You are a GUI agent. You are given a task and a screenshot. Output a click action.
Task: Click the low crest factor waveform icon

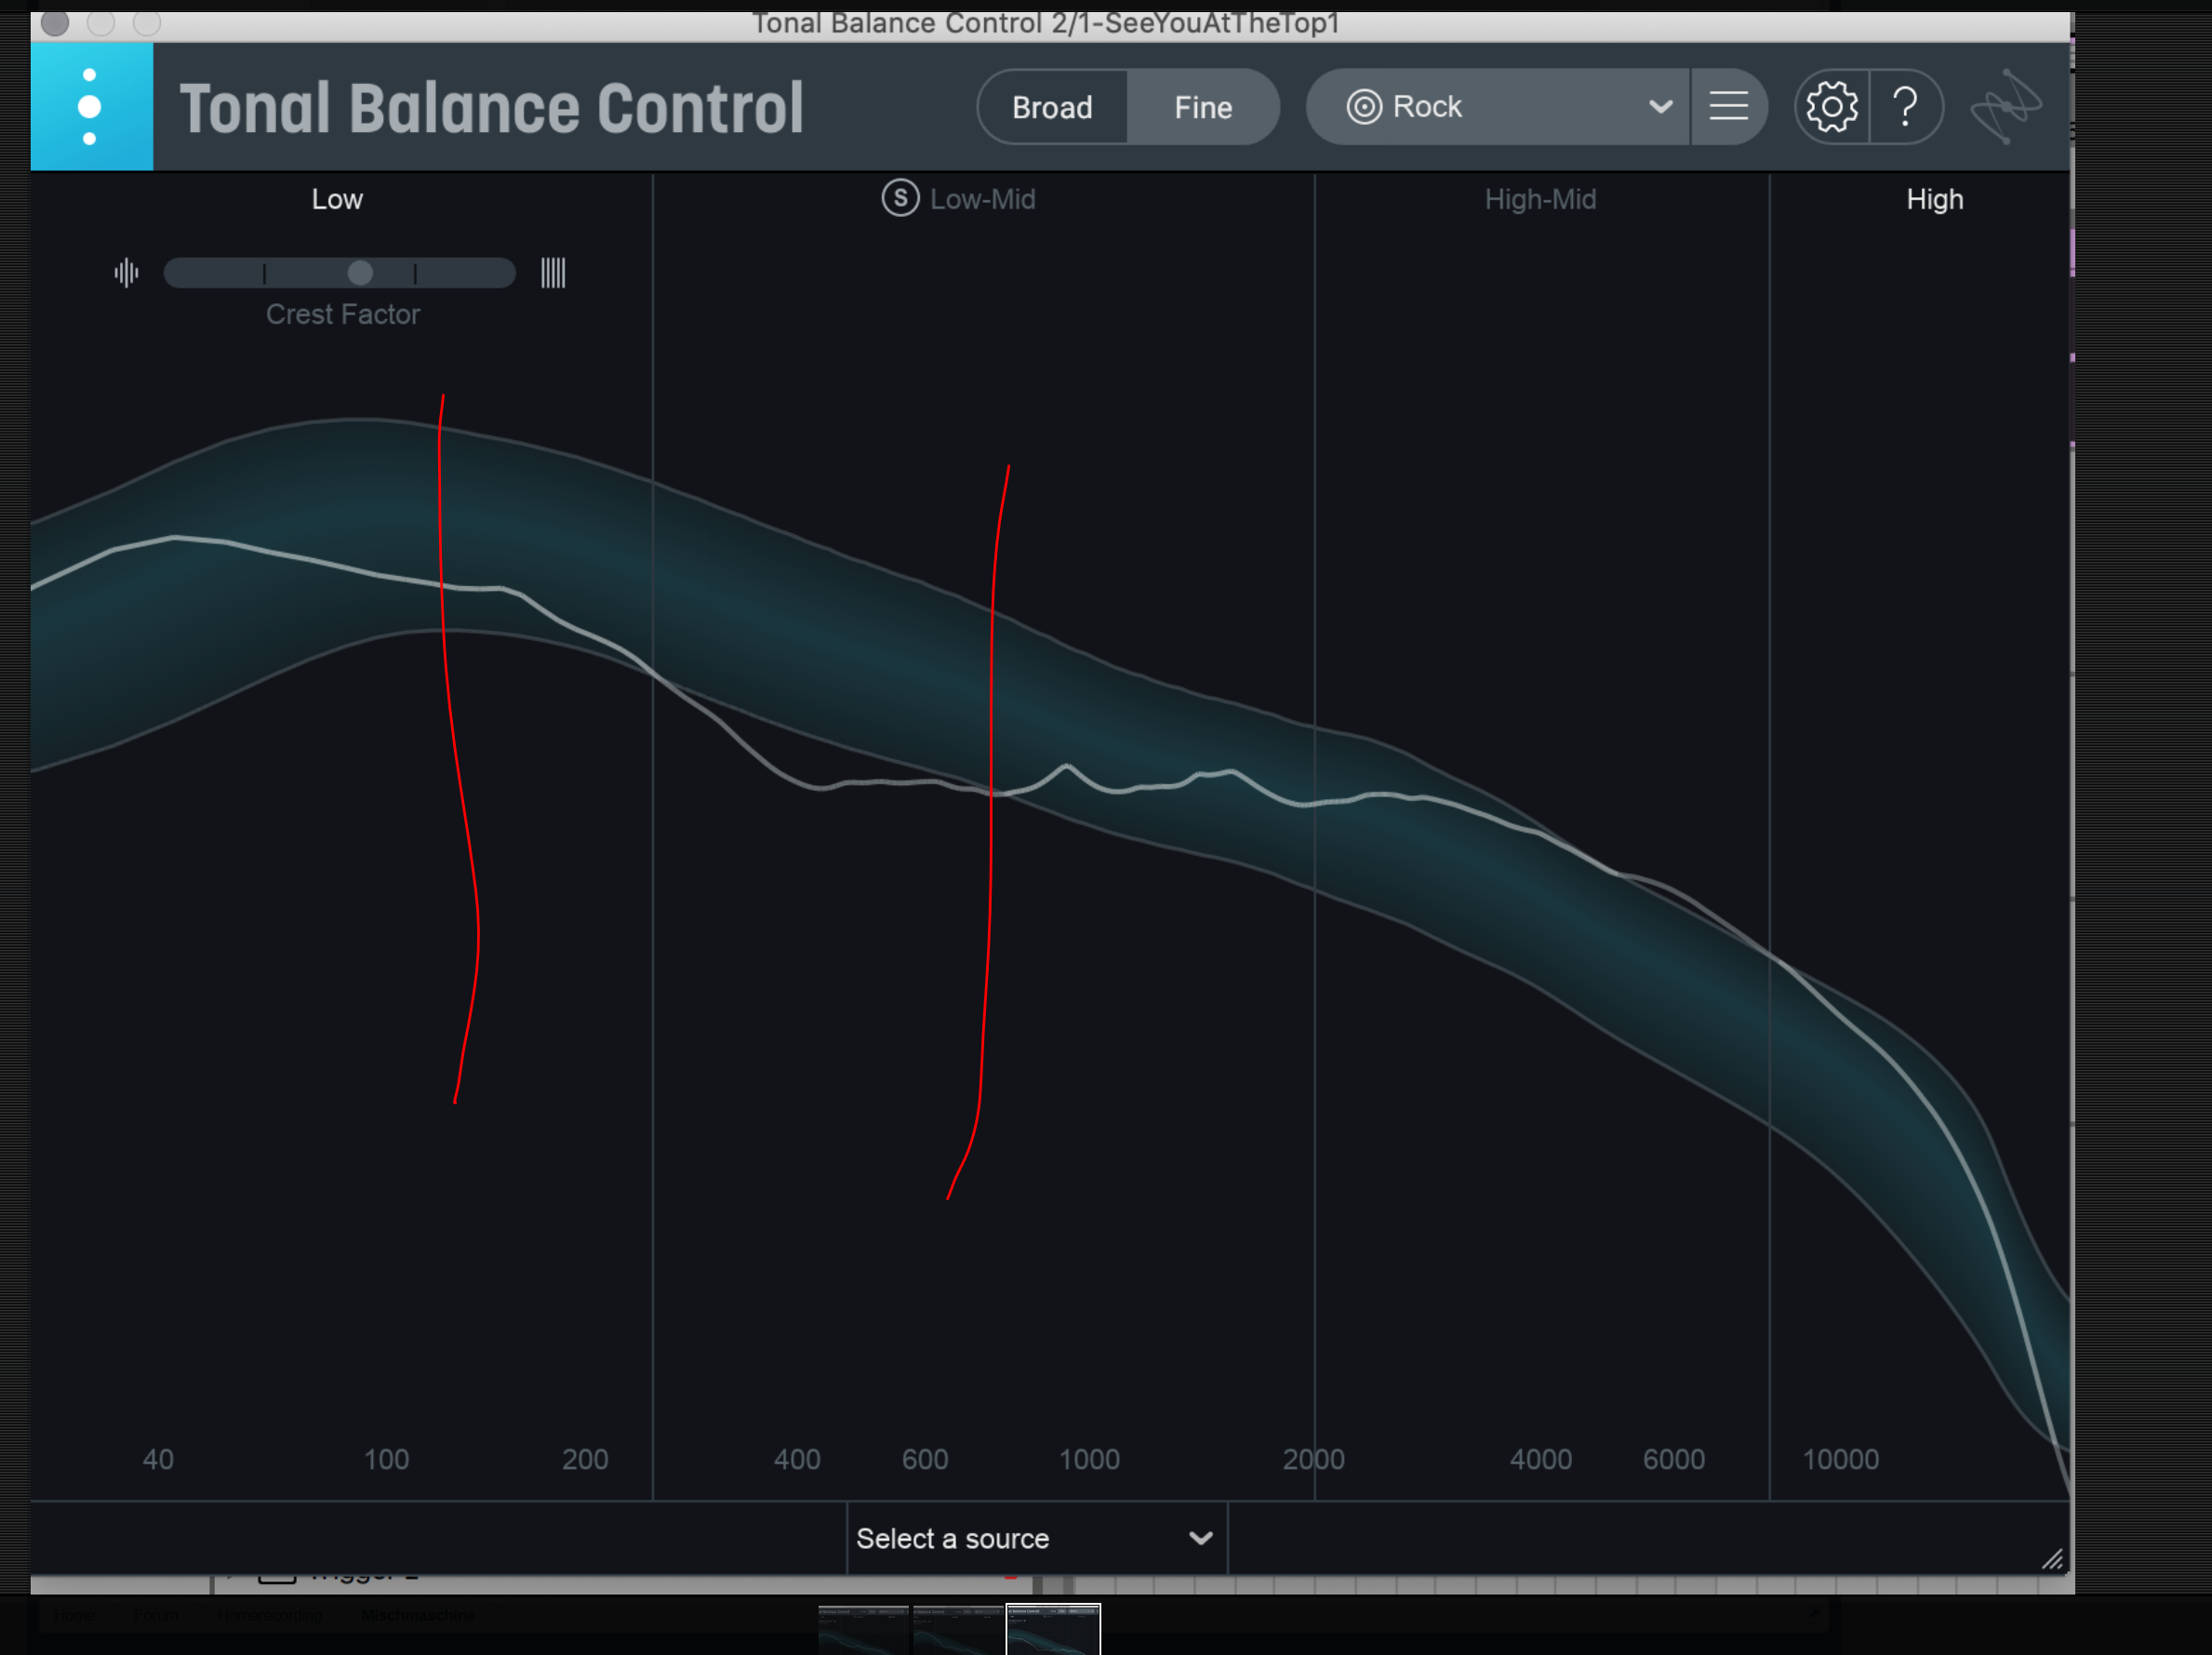coord(127,273)
